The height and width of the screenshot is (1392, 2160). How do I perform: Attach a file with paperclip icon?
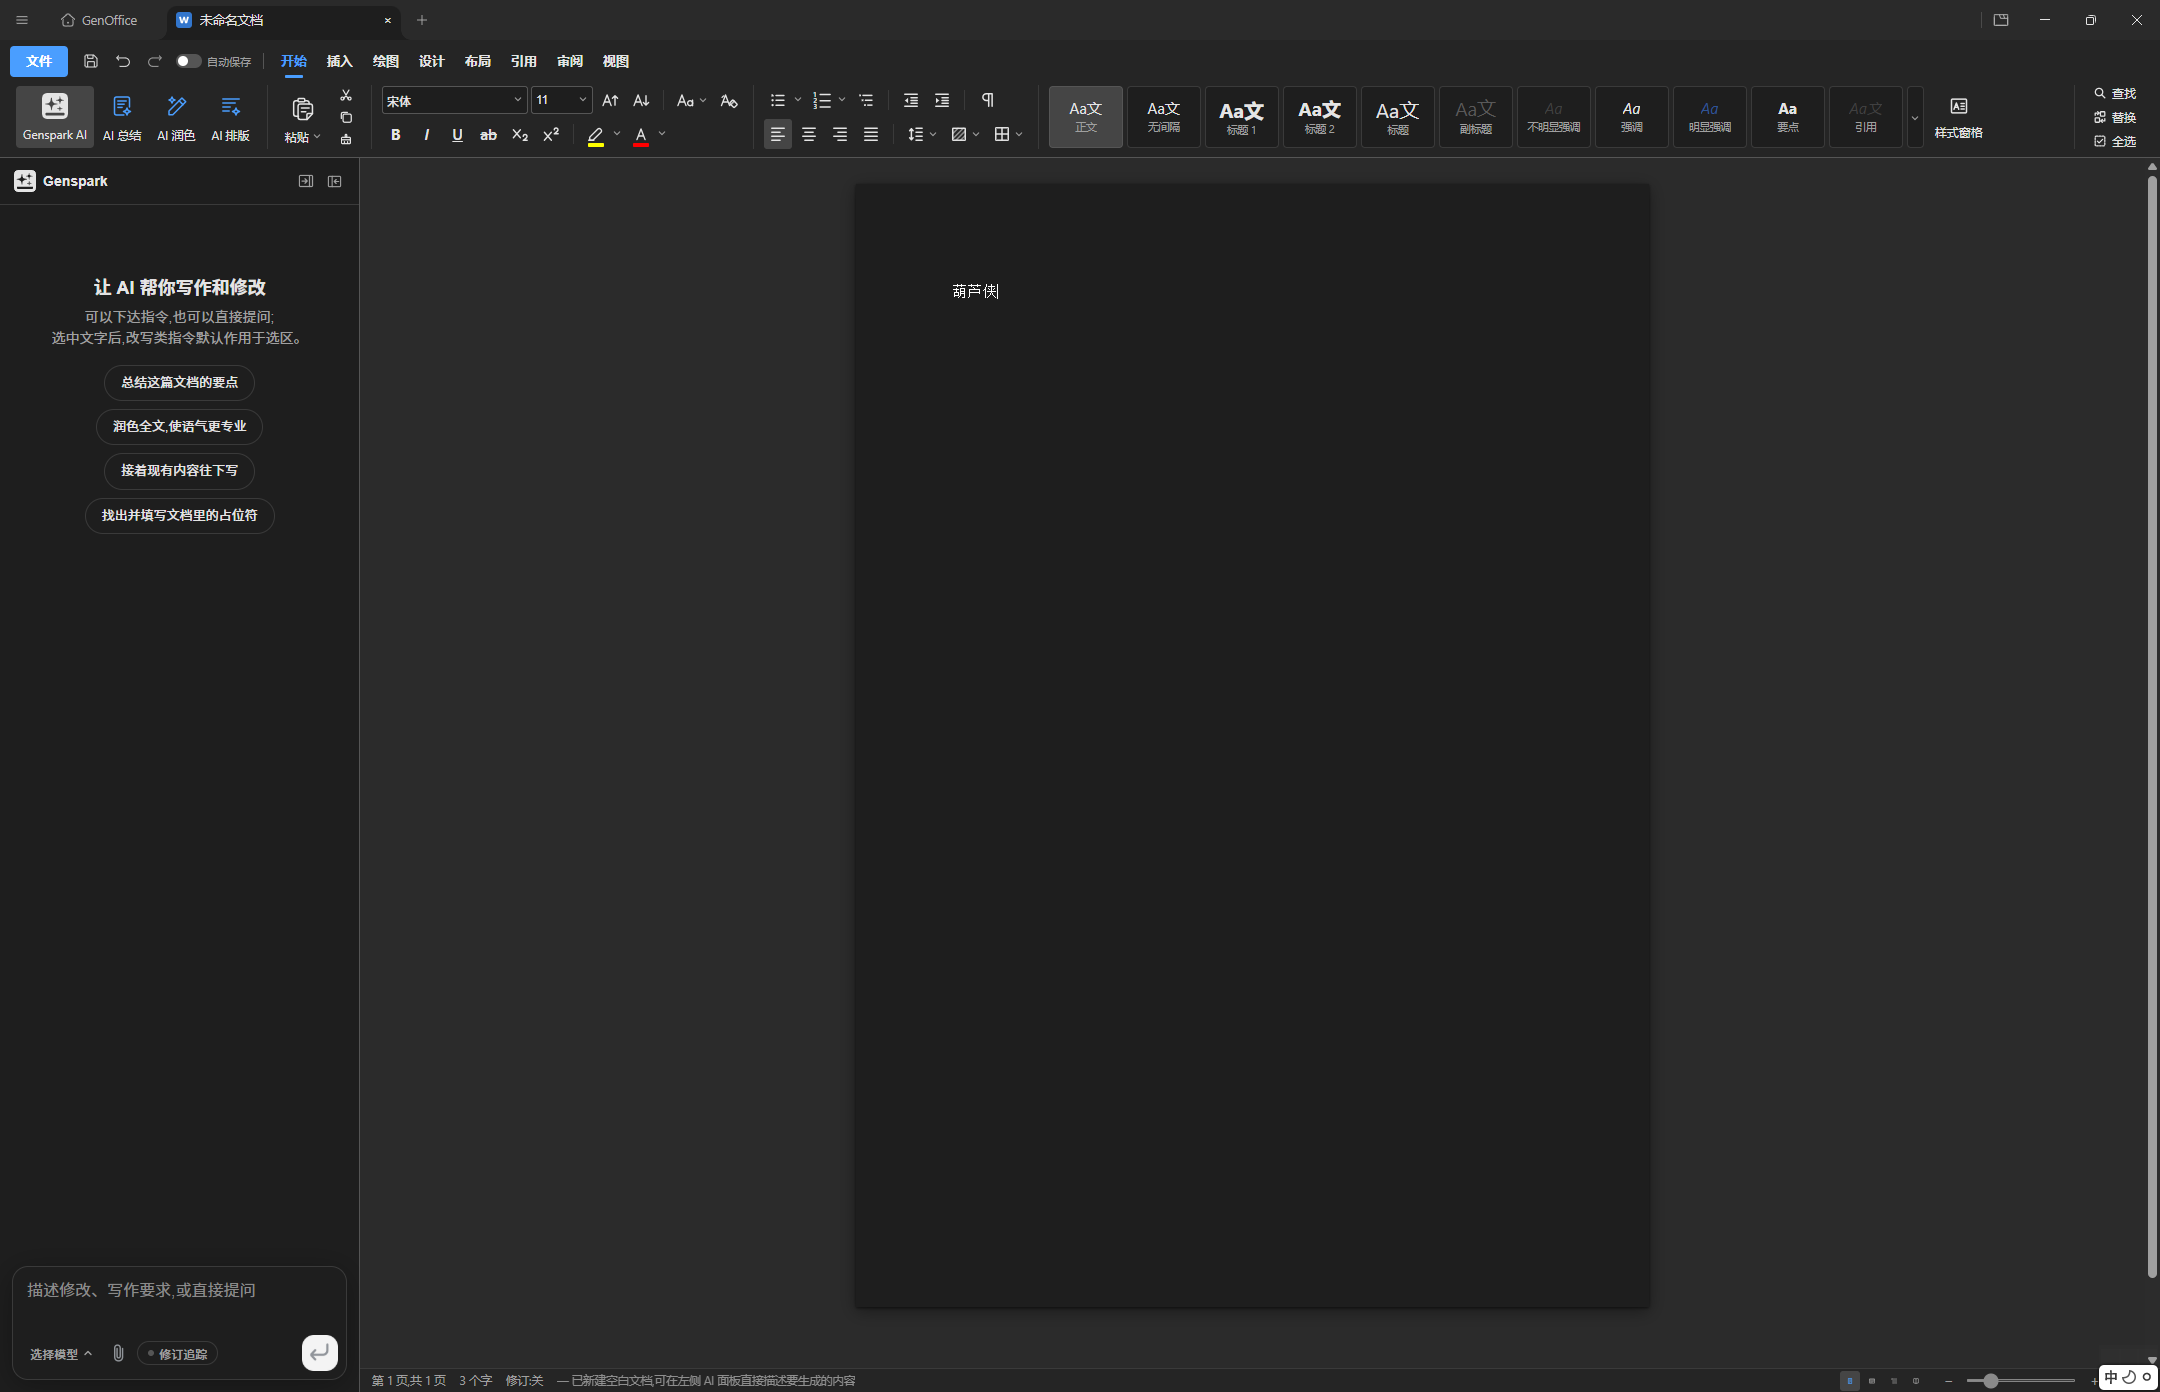tap(118, 1353)
